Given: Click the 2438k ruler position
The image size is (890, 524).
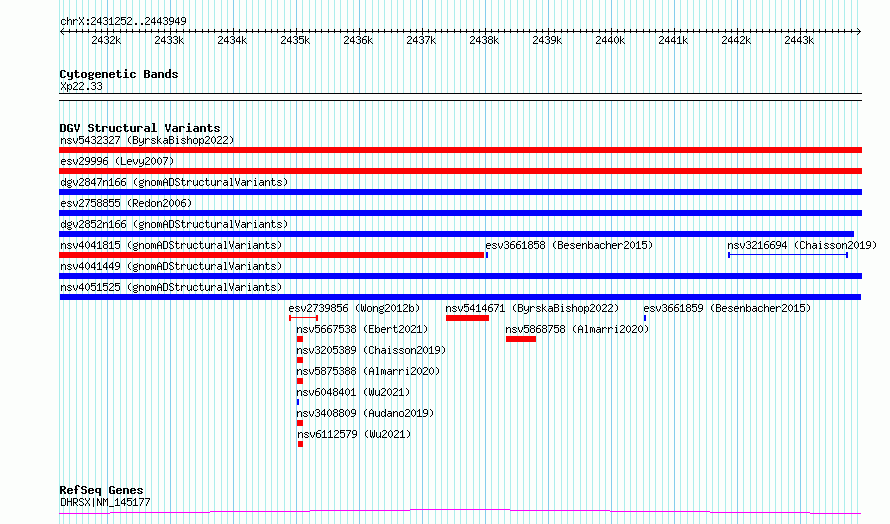Looking at the screenshot, I should (x=484, y=40).
